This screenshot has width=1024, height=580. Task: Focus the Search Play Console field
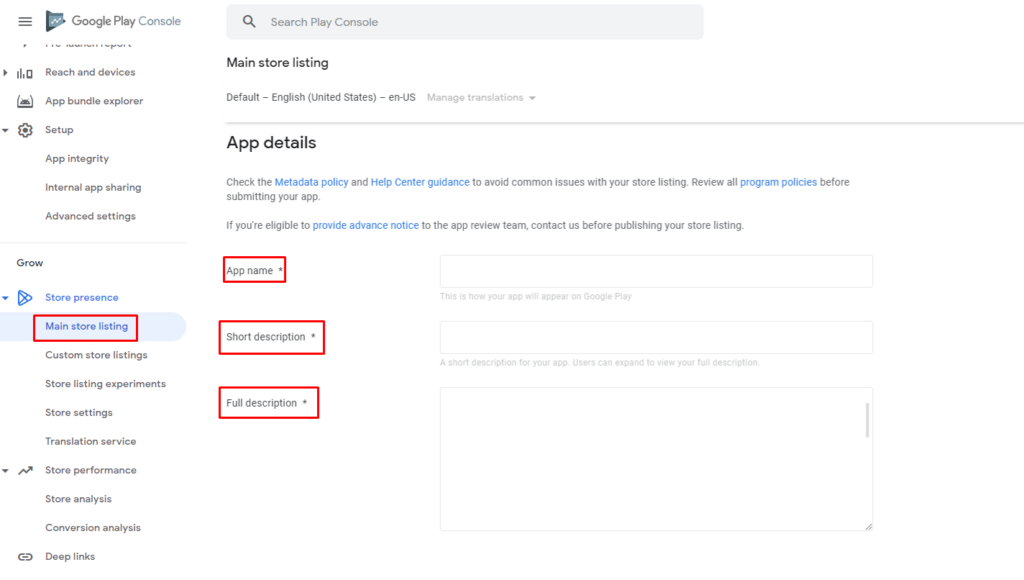click(465, 22)
